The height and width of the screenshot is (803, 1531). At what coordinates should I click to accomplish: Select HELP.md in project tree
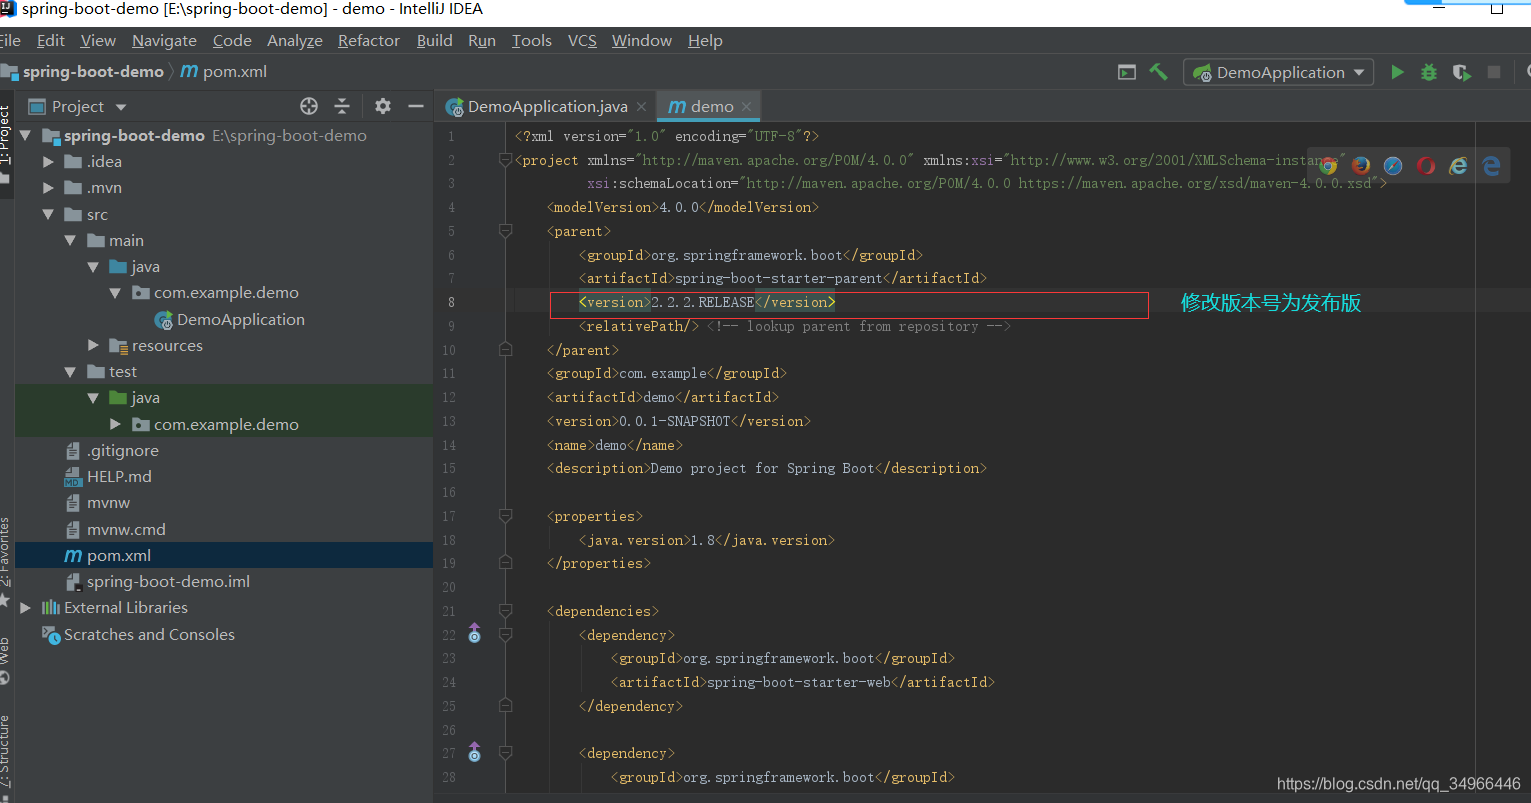click(x=119, y=476)
